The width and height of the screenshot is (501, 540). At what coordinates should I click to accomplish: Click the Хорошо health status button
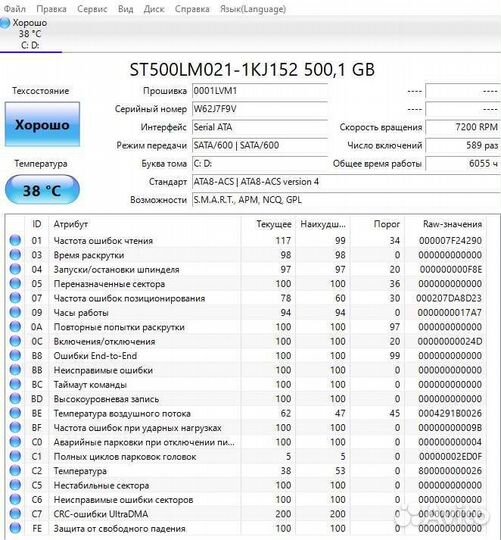(42, 124)
